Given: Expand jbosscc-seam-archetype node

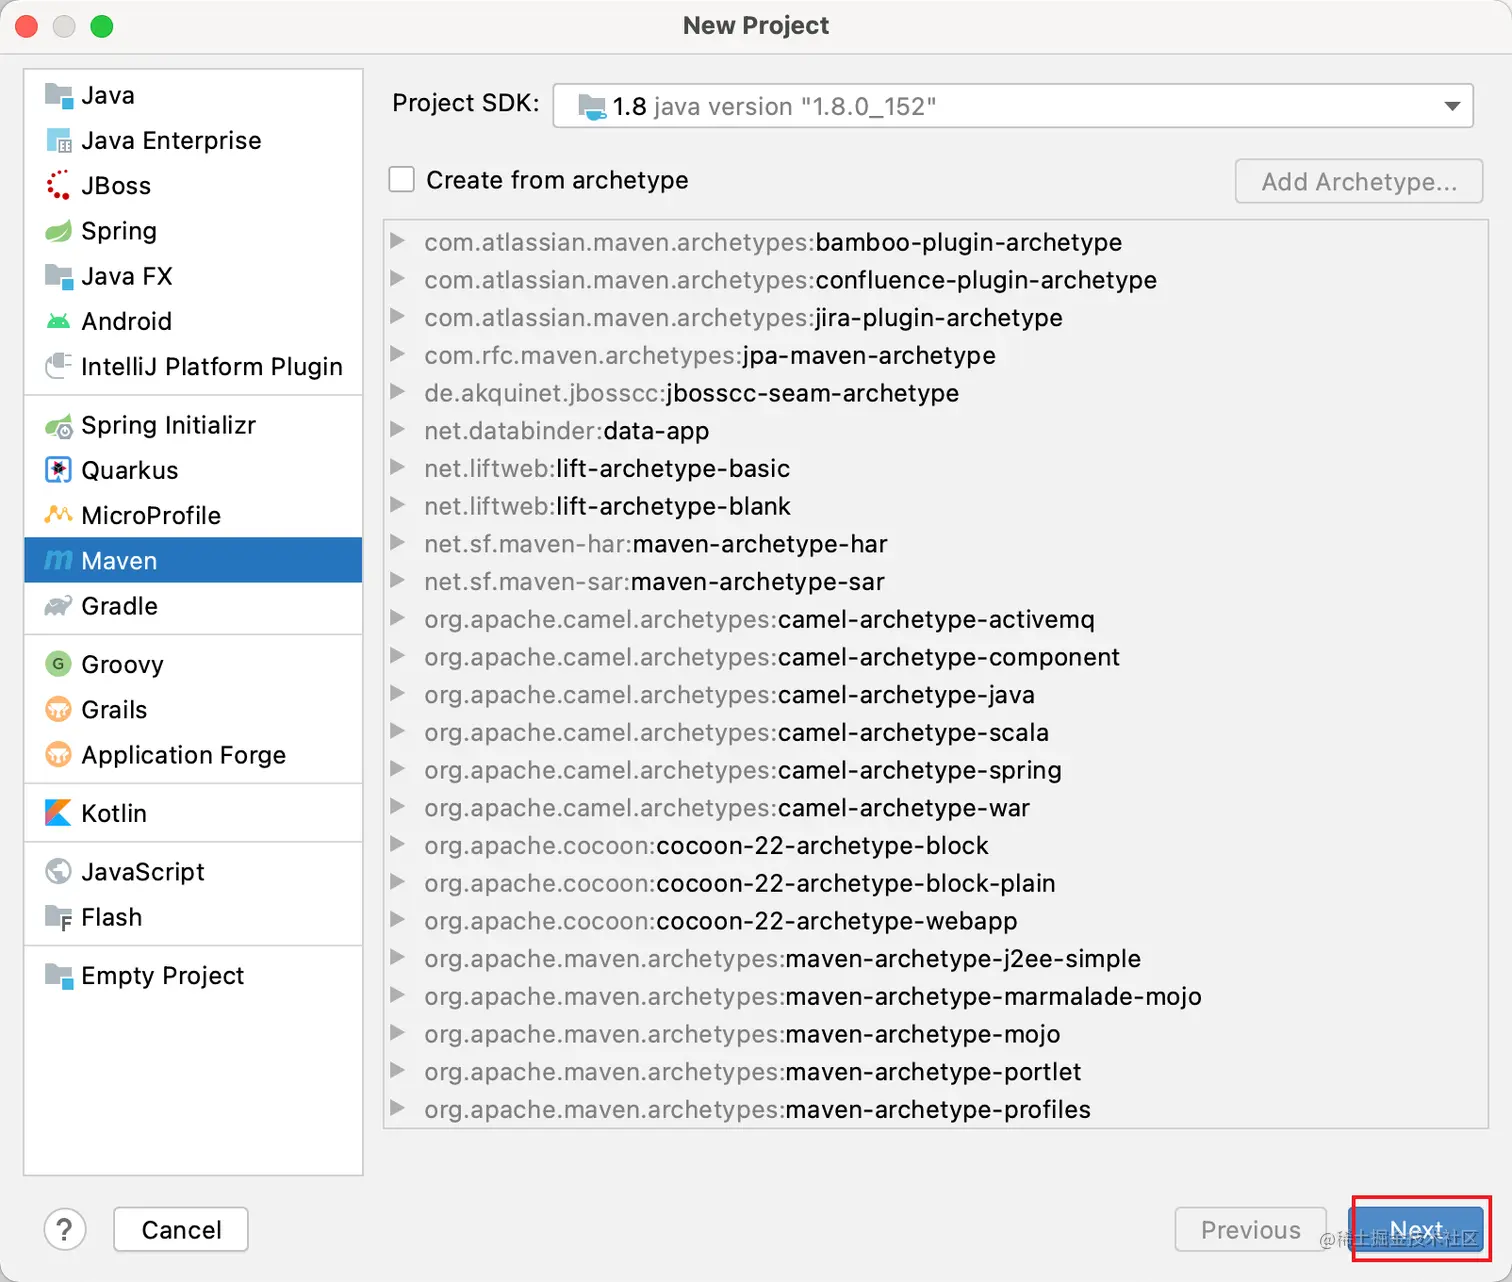Looking at the screenshot, I should [397, 392].
